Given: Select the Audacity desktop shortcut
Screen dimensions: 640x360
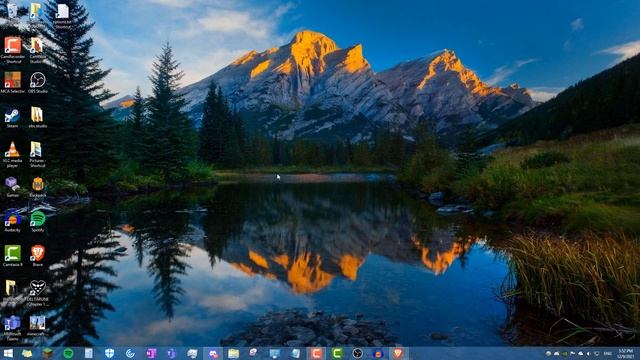Looking at the screenshot, I should click(x=12, y=221).
